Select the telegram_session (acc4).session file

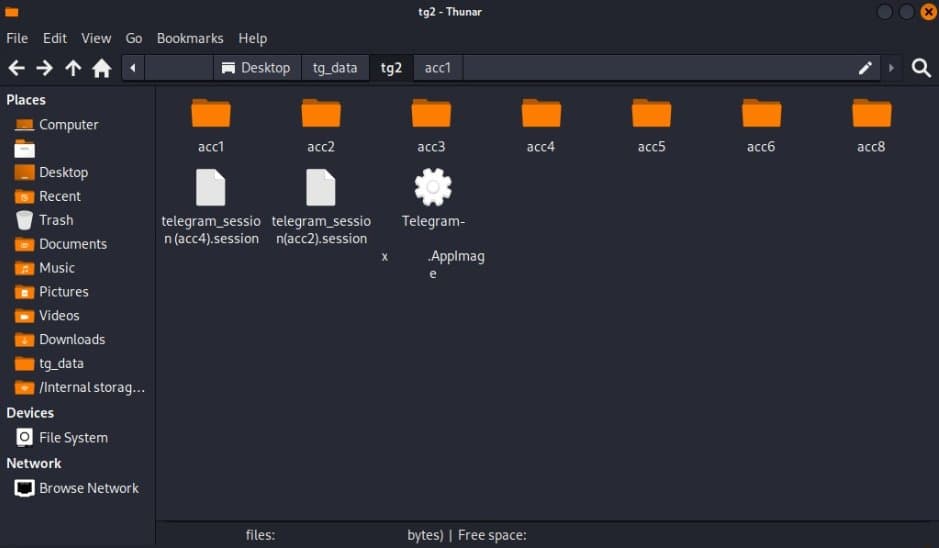(x=211, y=187)
